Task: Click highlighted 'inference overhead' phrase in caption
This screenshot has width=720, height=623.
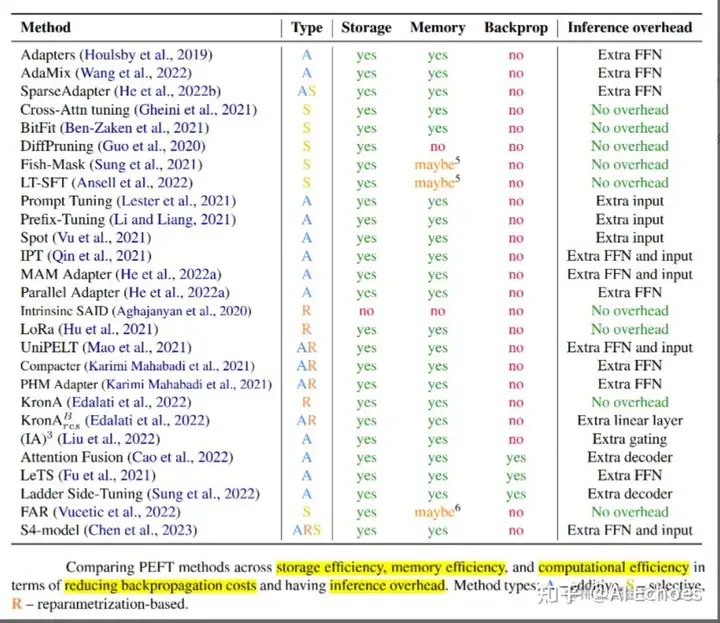Action: tap(388, 586)
